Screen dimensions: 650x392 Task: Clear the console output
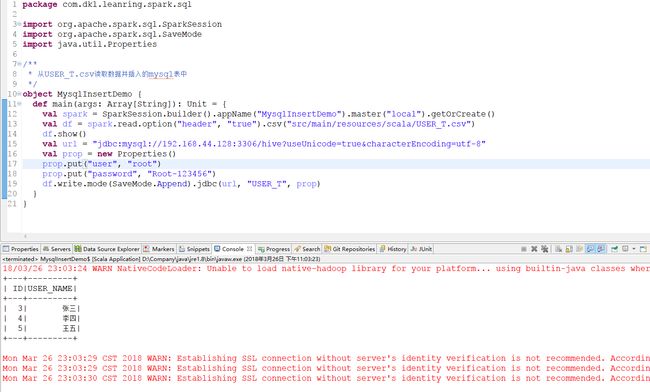click(558, 249)
